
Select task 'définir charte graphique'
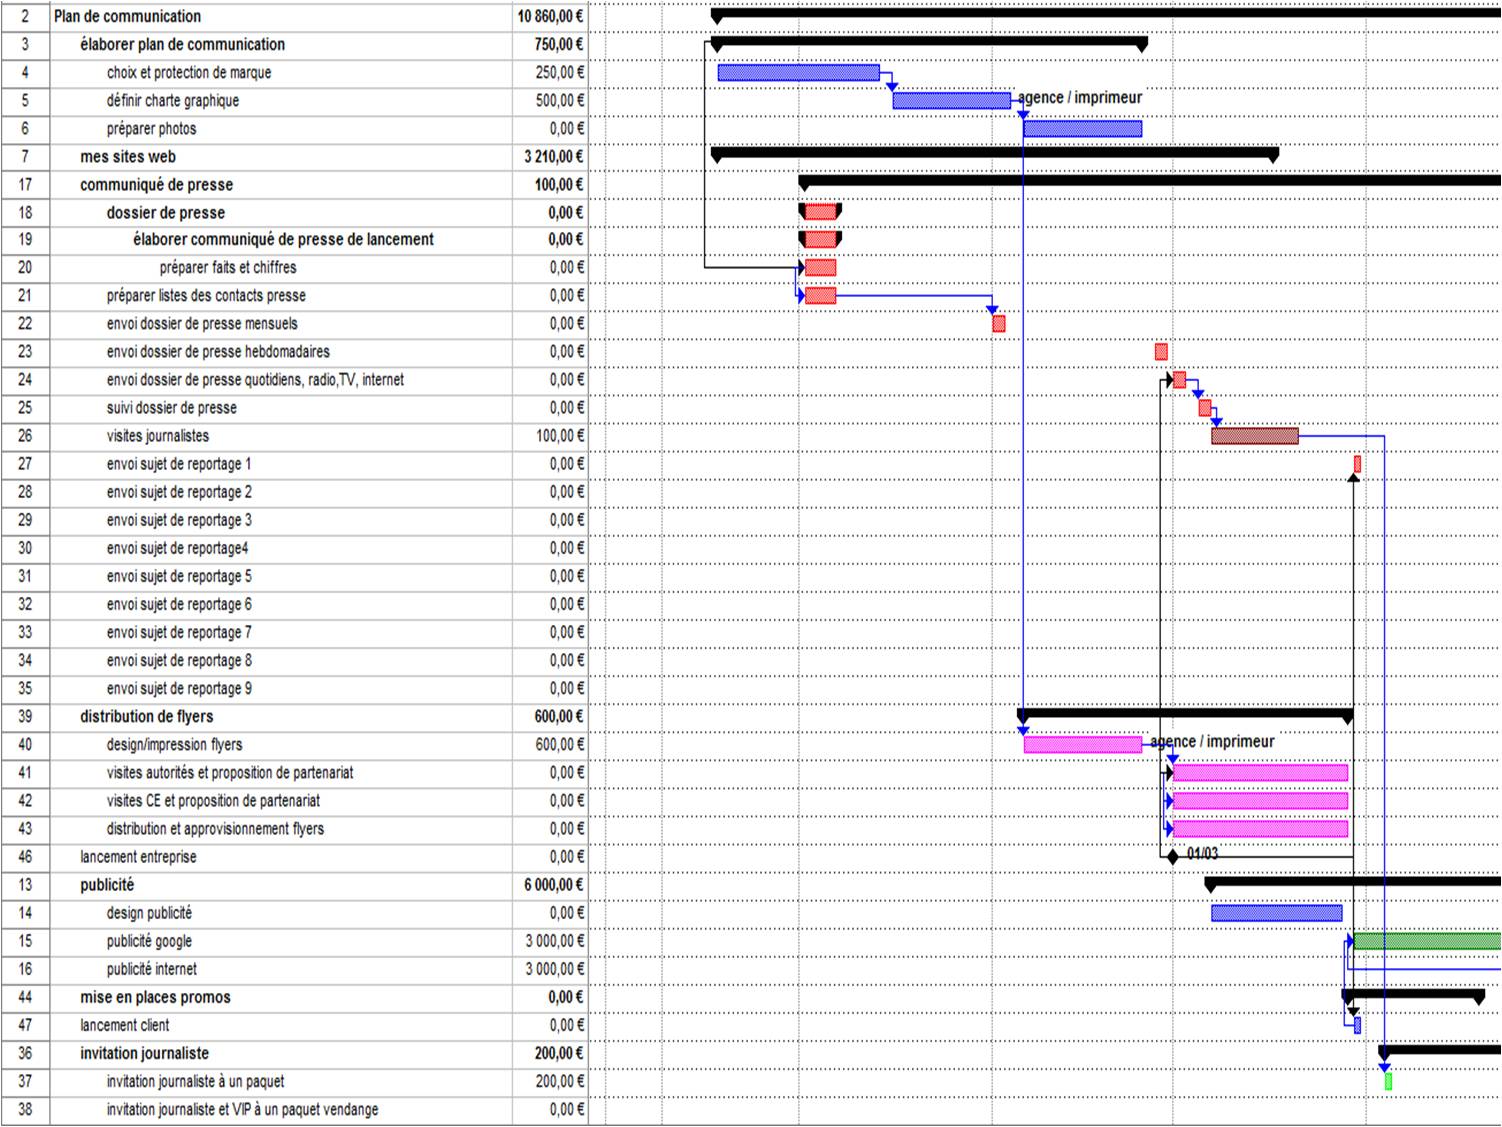tap(173, 100)
